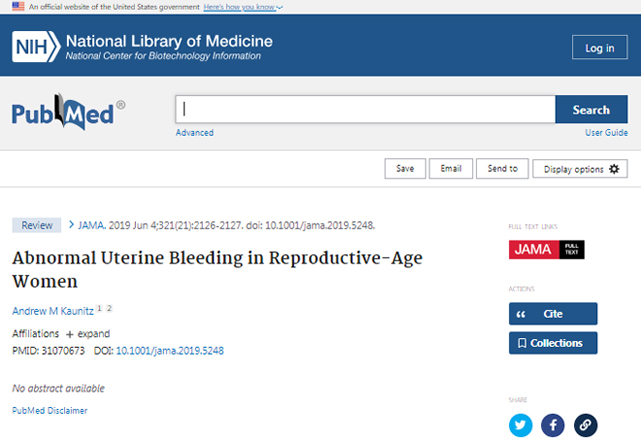Open the PubMed logo home link
The height and width of the screenshot is (440, 641).
click(68, 112)
